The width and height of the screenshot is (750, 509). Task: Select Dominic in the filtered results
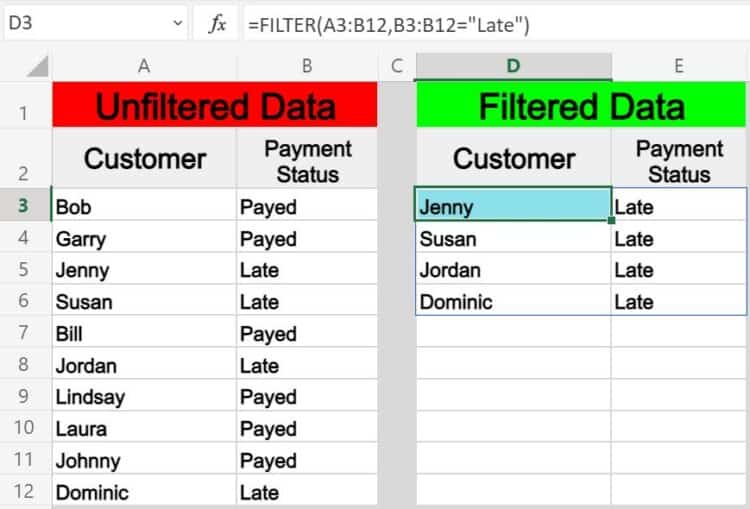tap(513, 300)
